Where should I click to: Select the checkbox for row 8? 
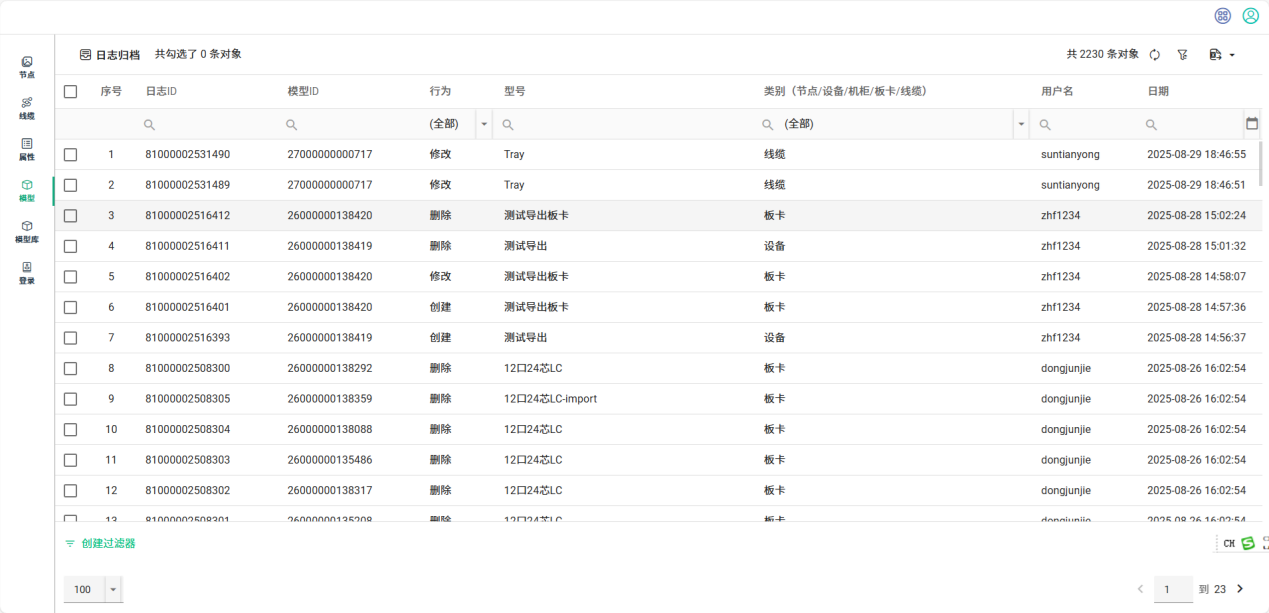70,368
